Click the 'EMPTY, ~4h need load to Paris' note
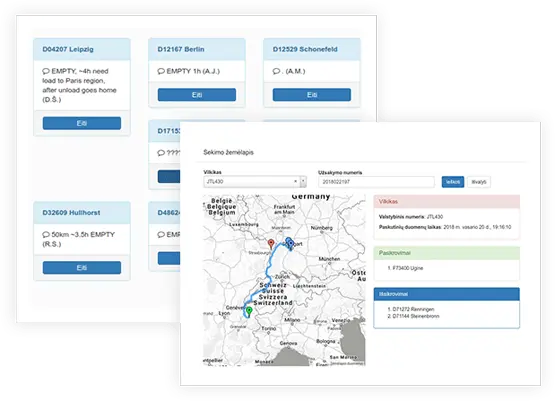The image size is (555, 401). pyautogui.click(x=80, y=85)
